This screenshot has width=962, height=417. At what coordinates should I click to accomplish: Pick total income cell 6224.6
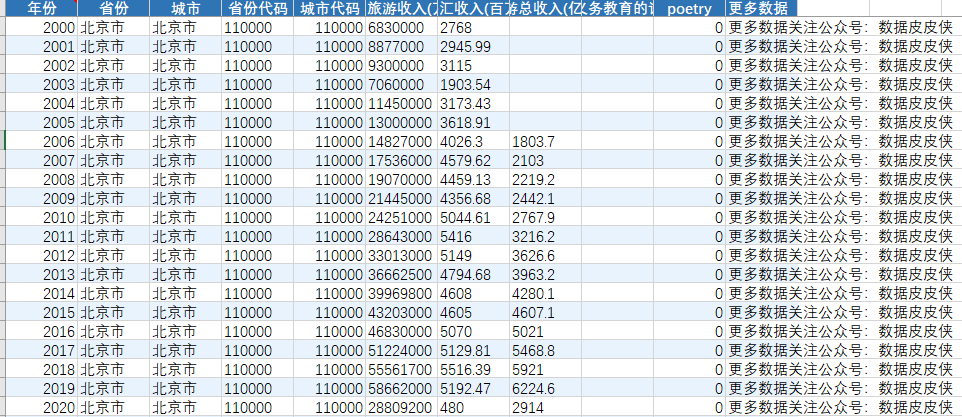click(545, 389)
